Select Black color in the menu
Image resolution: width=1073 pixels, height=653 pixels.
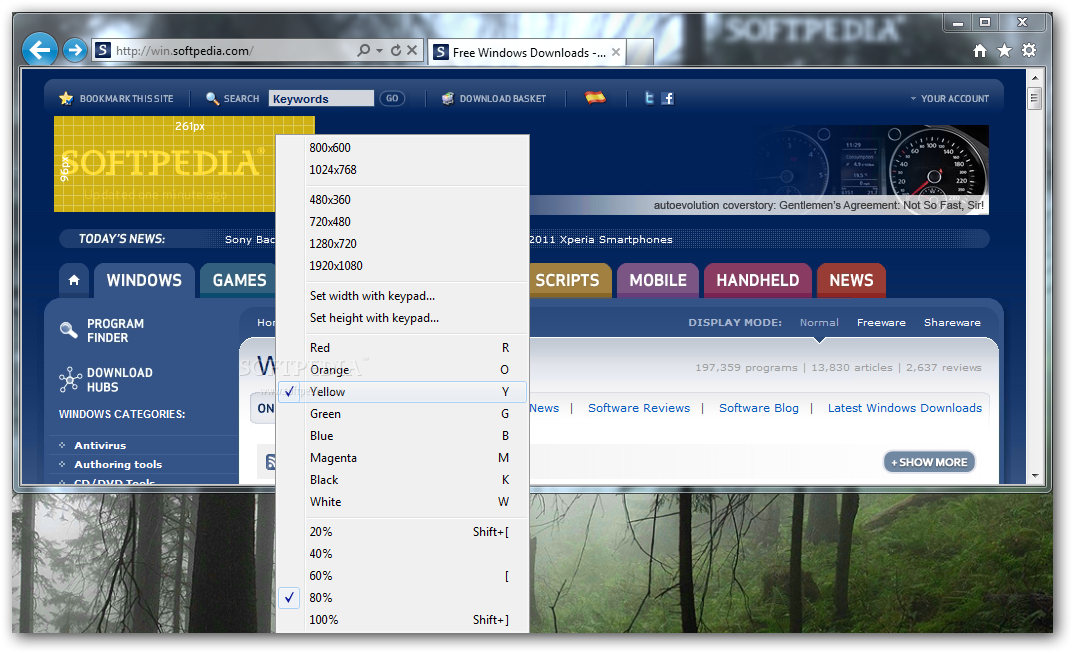pyautogui.click(x=402, y=480)
